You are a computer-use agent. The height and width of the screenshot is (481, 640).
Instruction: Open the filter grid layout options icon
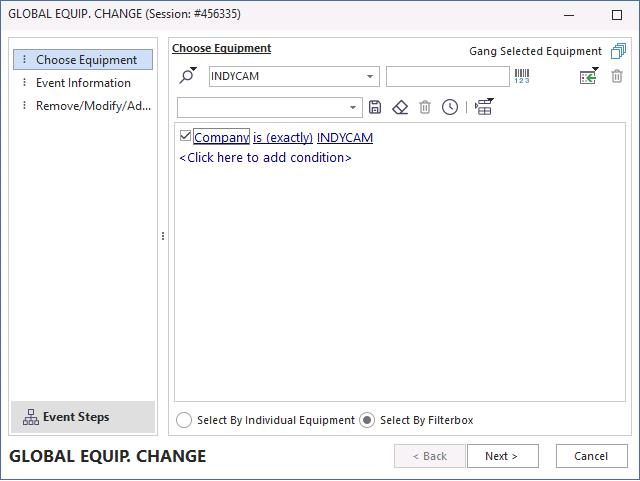coord(484,107)
